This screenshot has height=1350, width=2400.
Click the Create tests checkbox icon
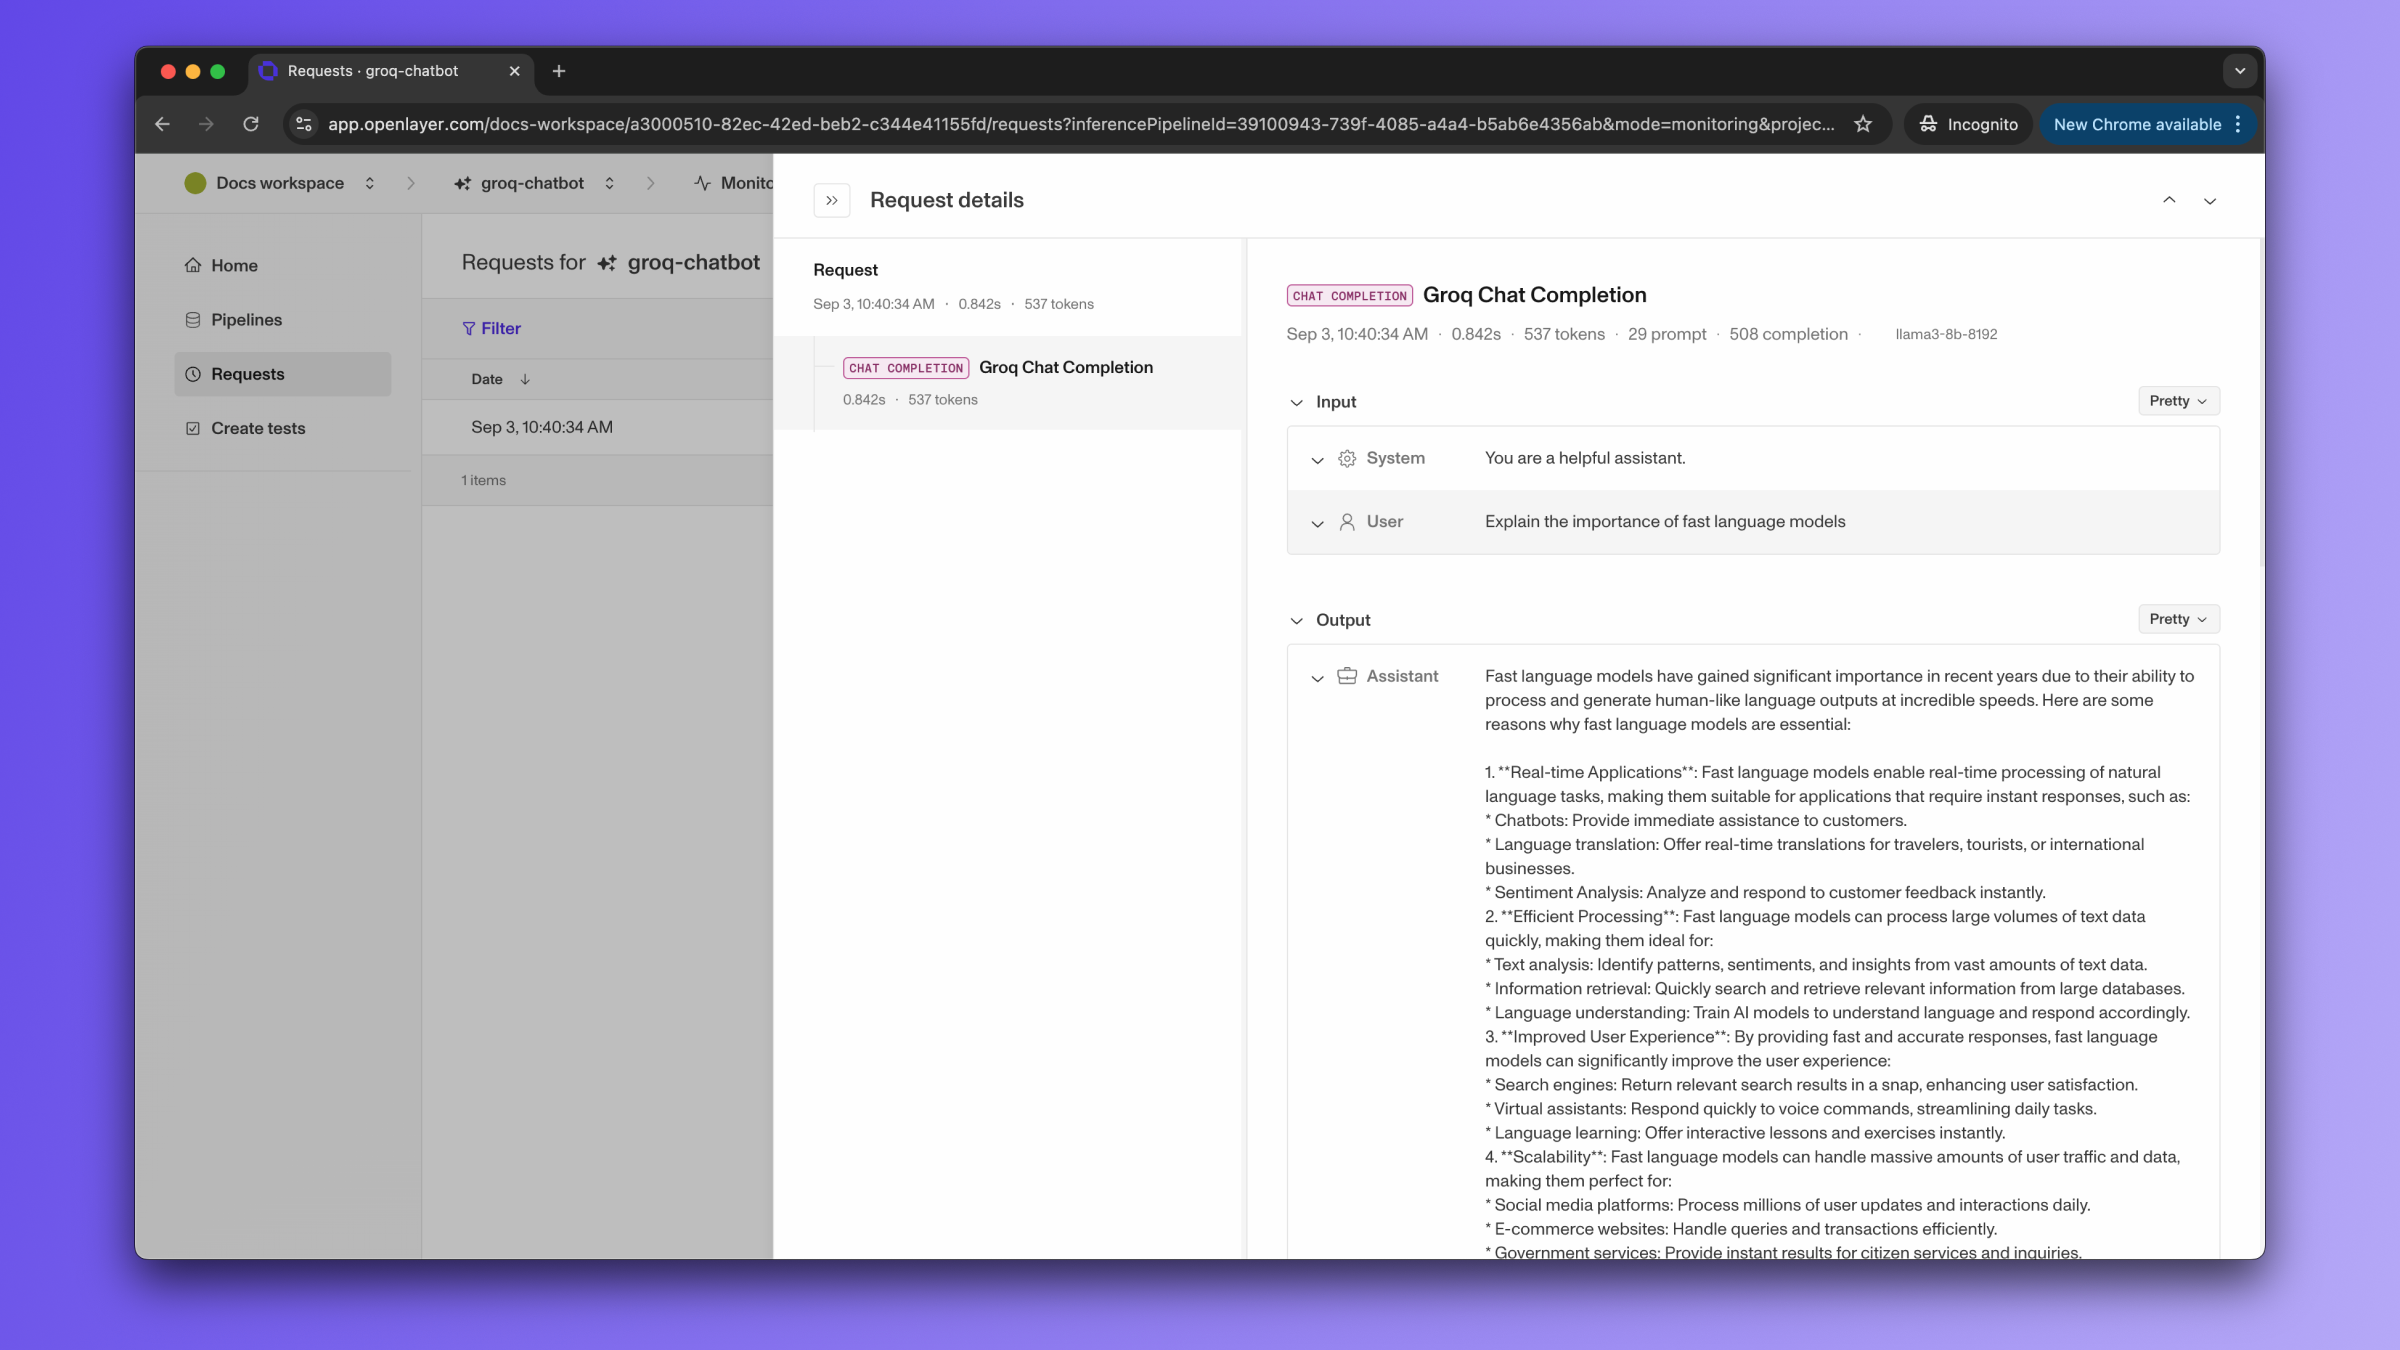193,428
